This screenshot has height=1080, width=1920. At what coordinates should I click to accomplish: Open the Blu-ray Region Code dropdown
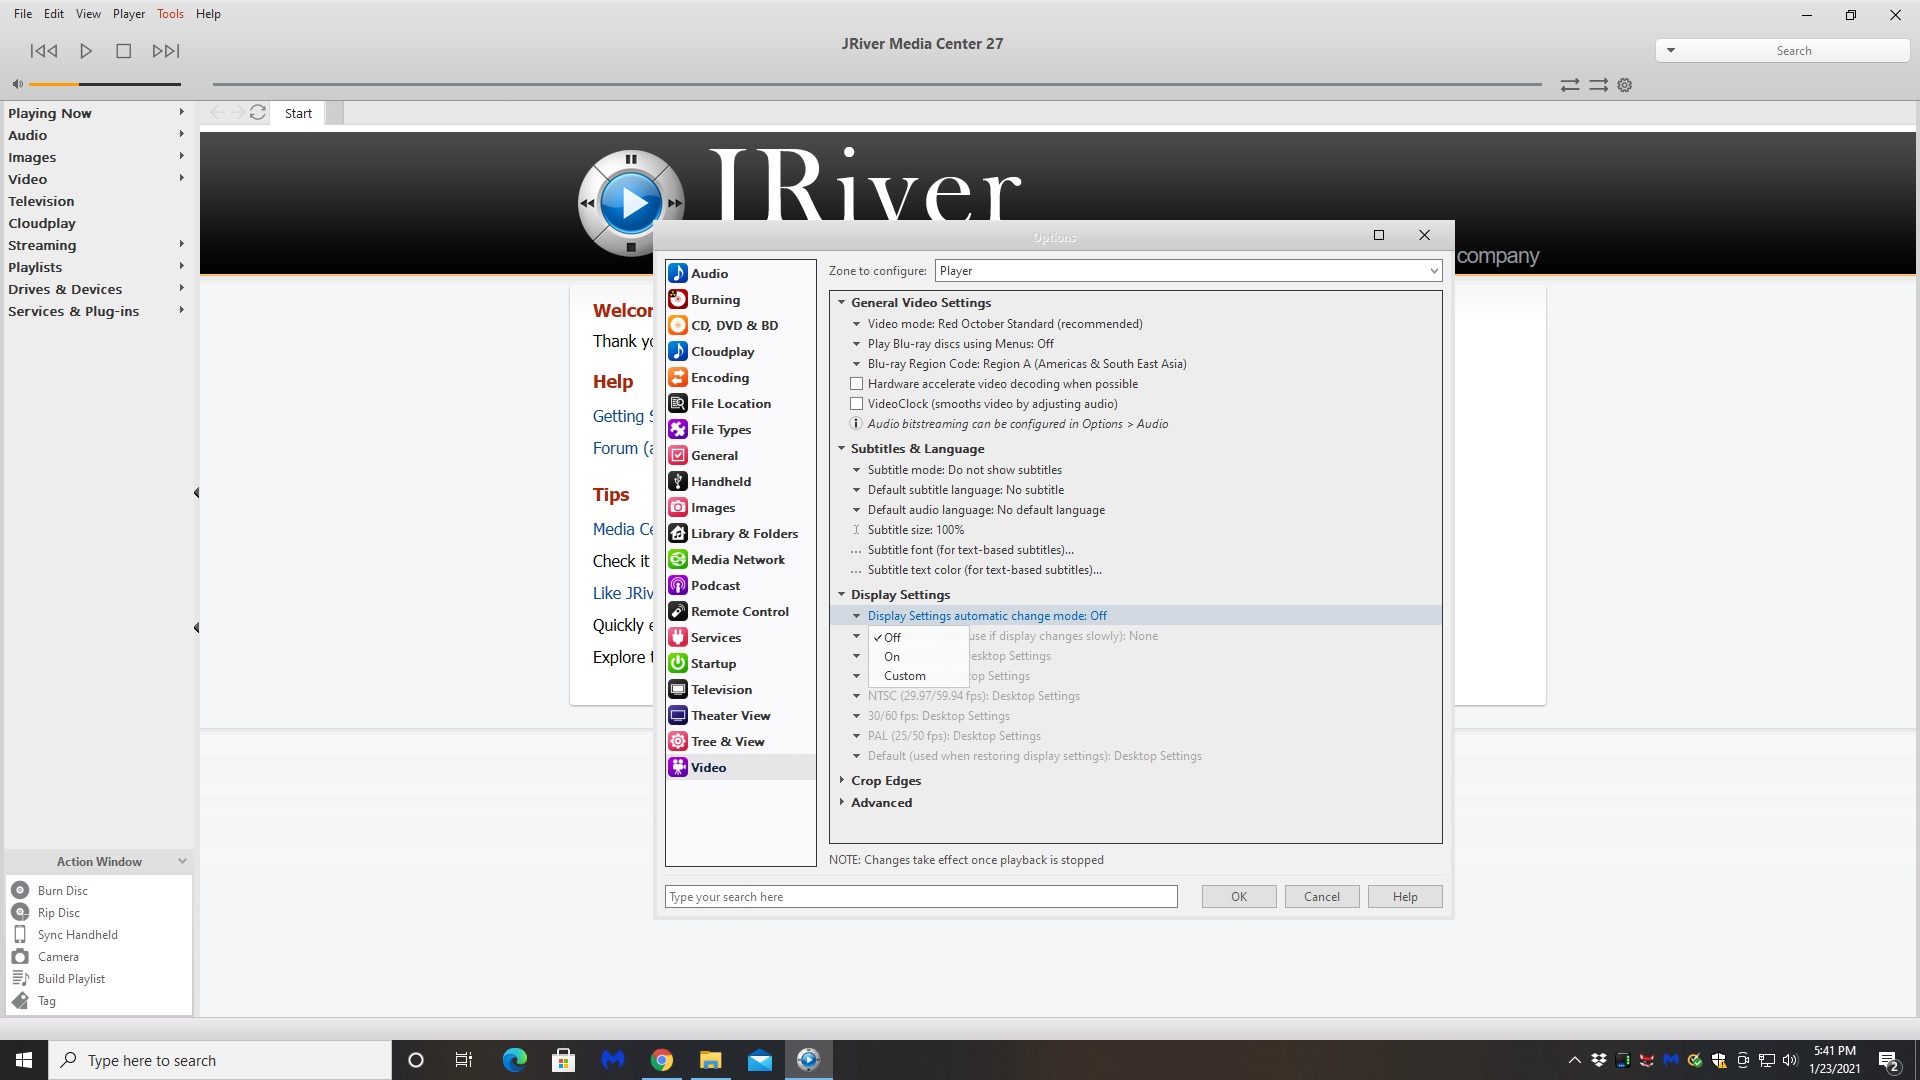click(1026, 364)
